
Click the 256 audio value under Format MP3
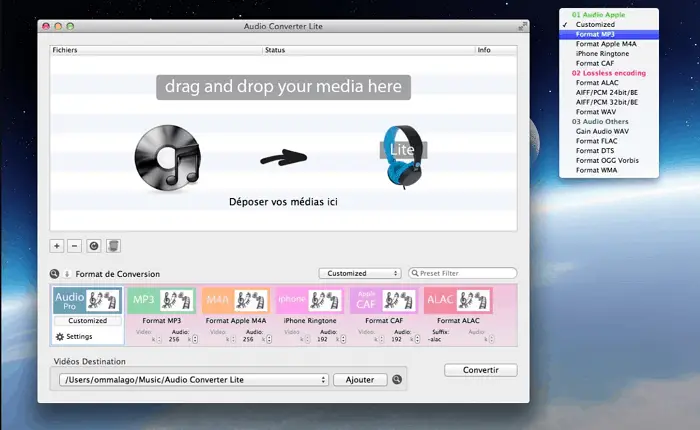tap(174, 339)
